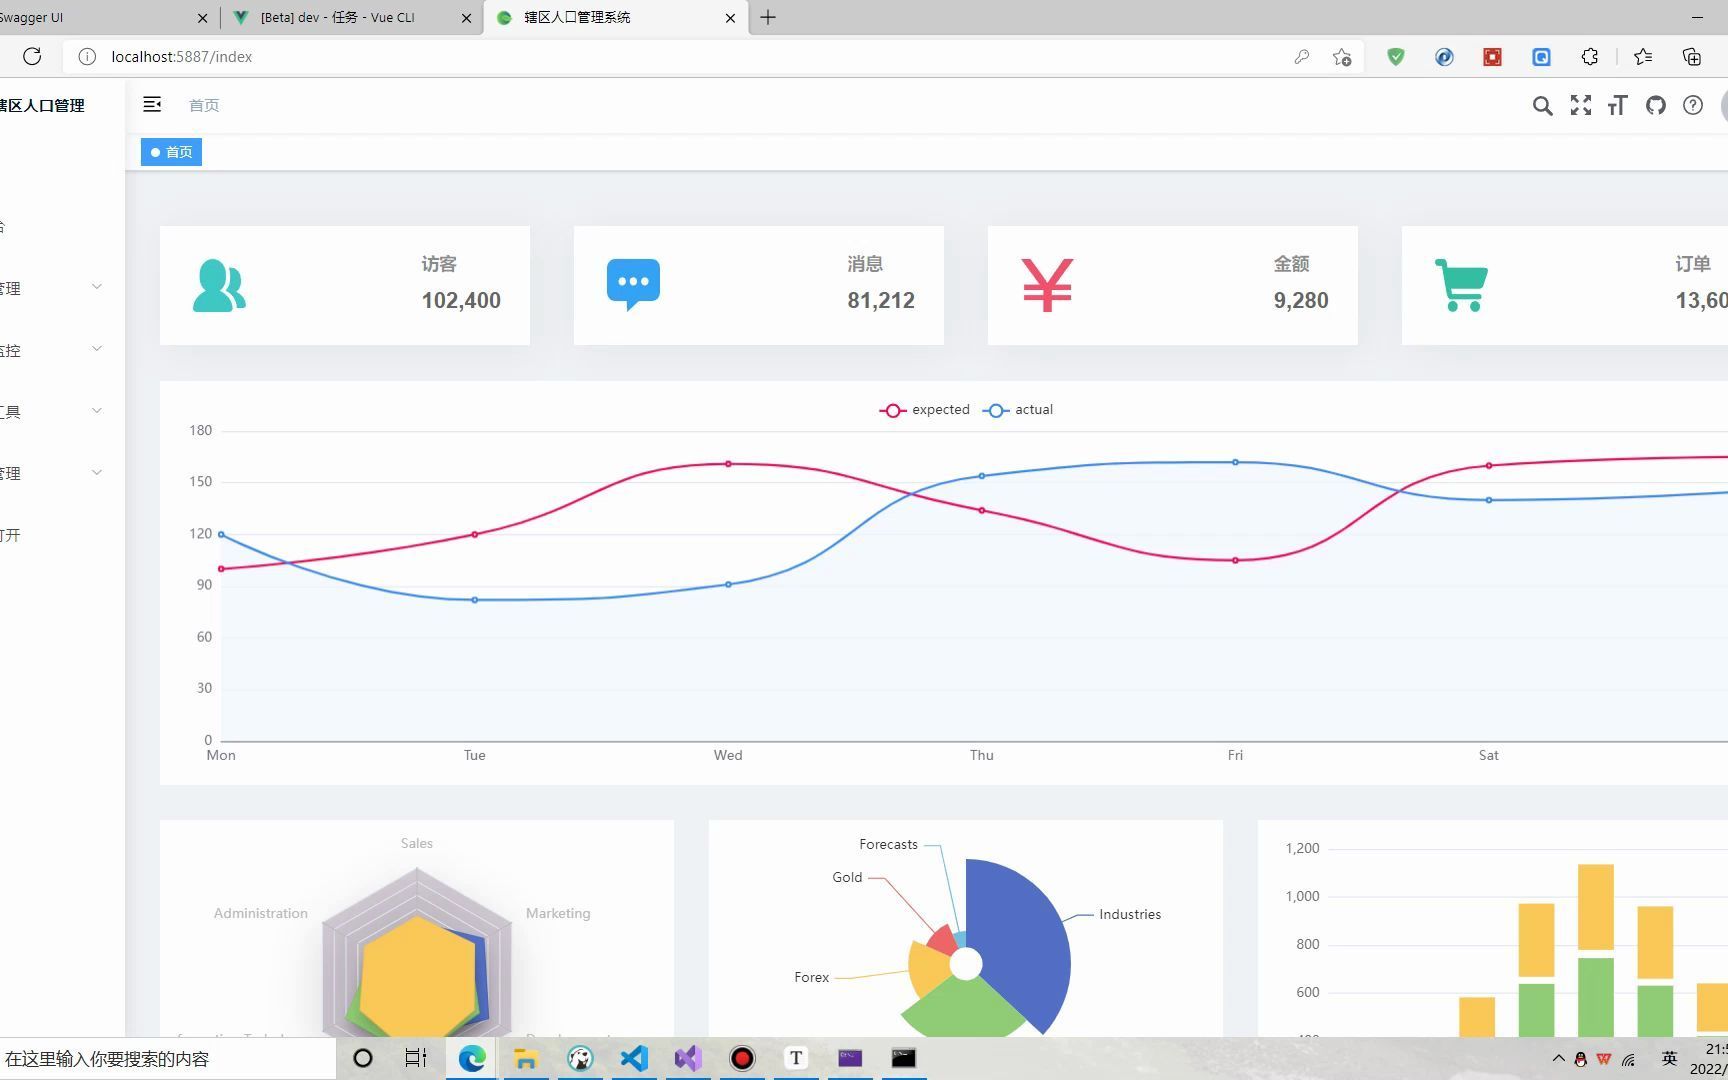The image size is (1728, 1080).
Task: Reload the page with browser refresh icon
Action: 32,56
